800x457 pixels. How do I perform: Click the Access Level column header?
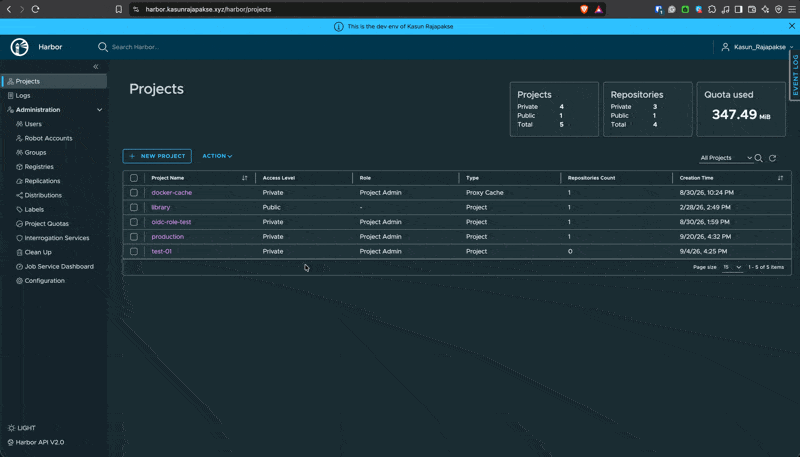pyautogui.click(x=279, y=178)
